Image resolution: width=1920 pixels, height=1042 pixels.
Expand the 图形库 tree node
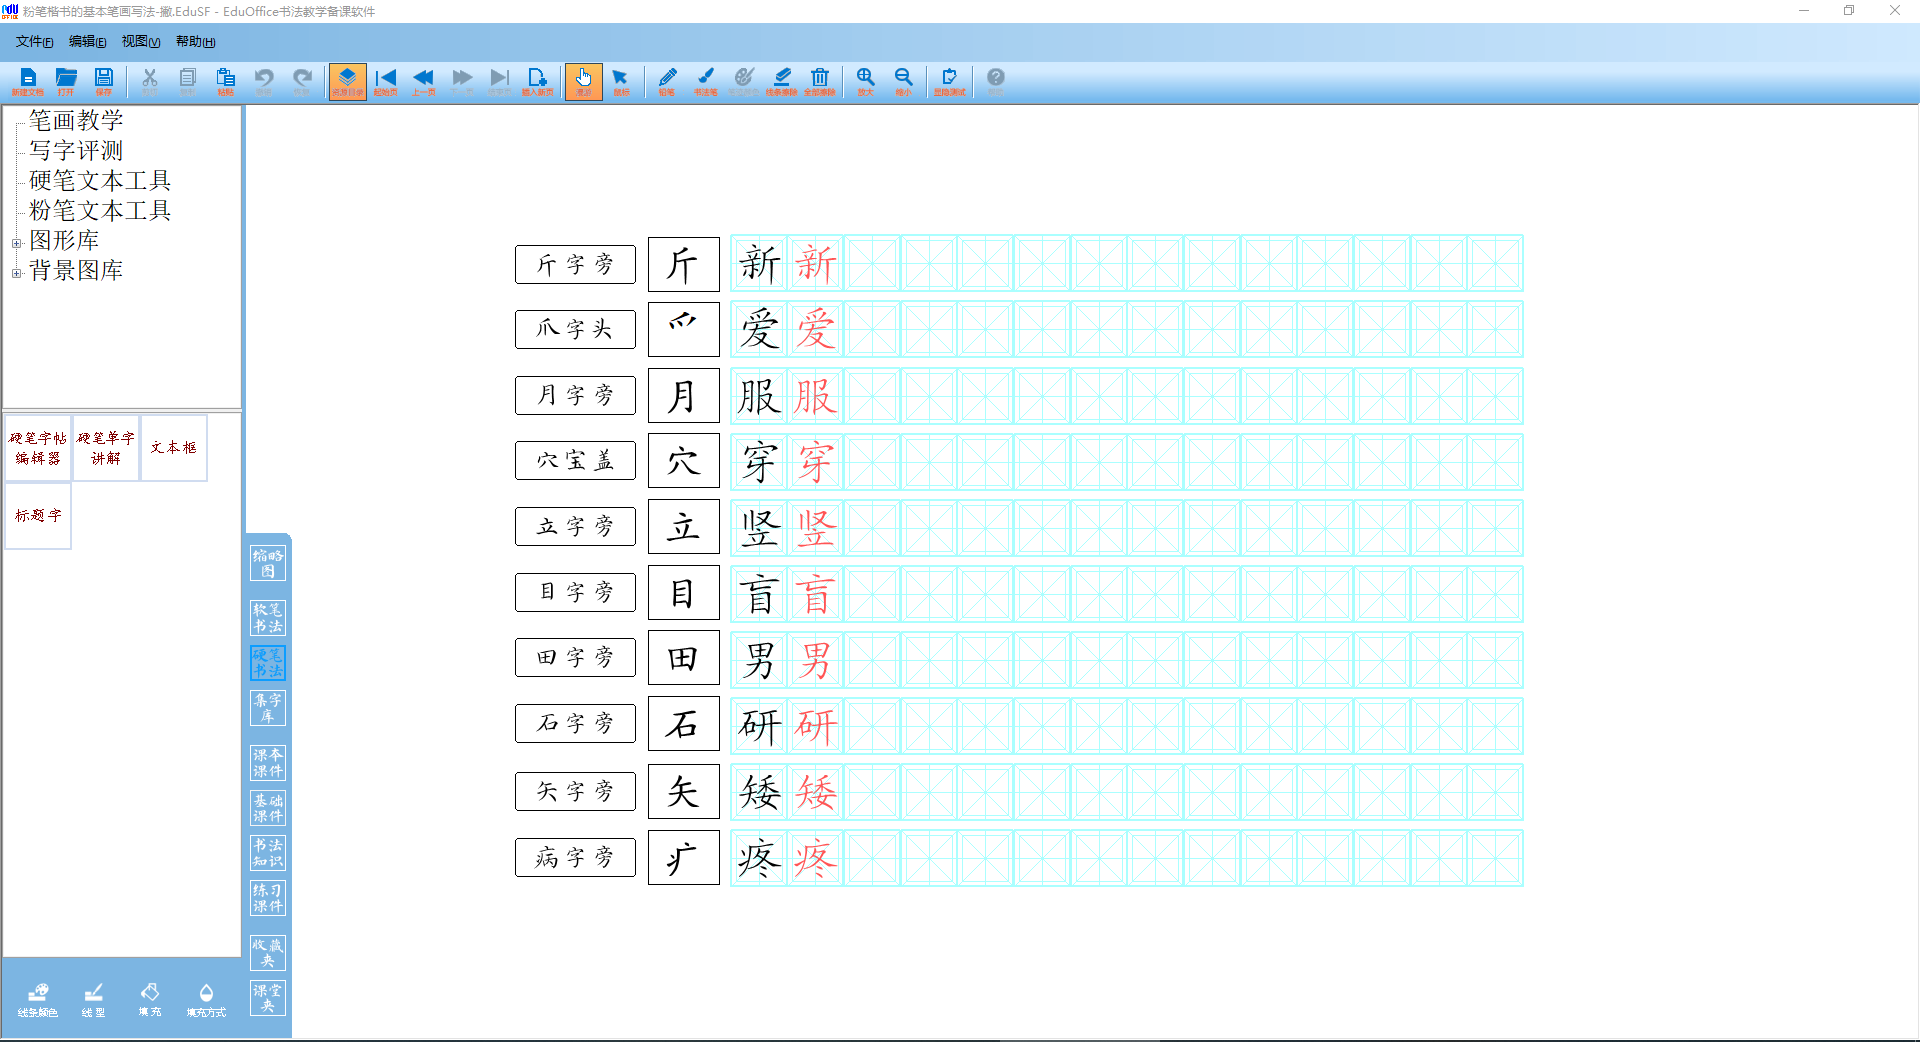[16, 241]
